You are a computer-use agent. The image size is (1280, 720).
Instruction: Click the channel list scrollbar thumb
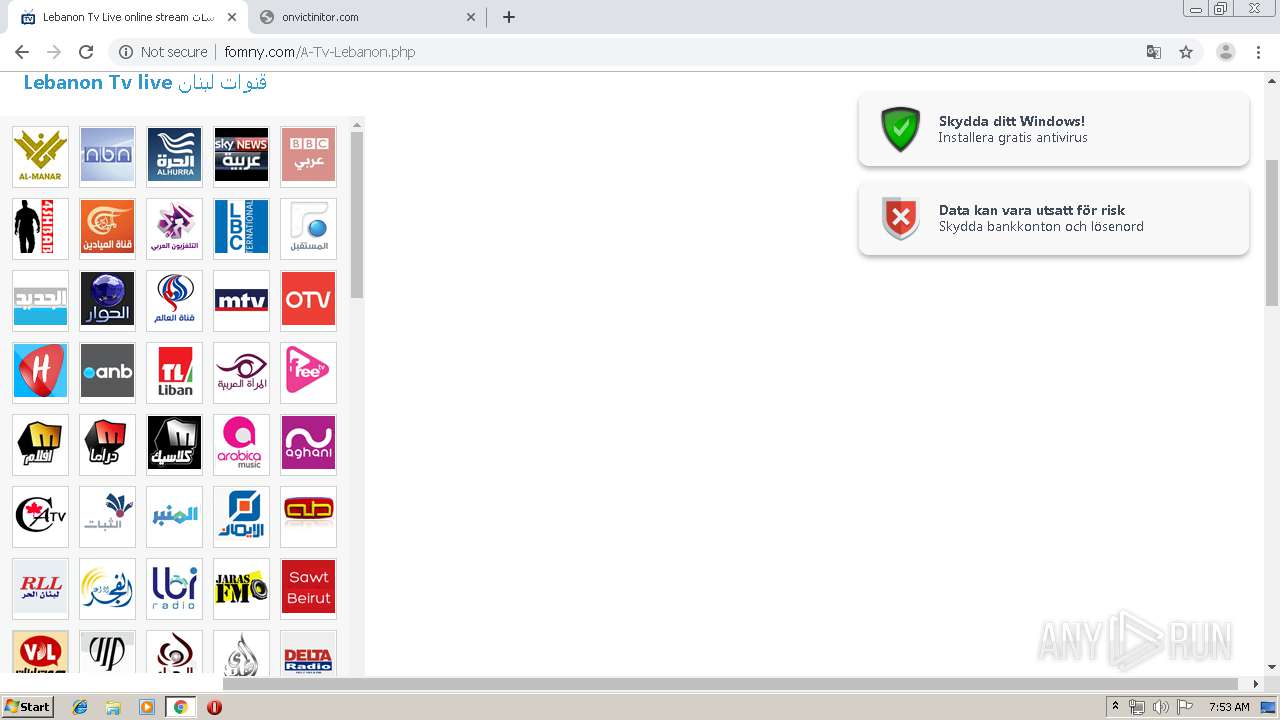357,215
